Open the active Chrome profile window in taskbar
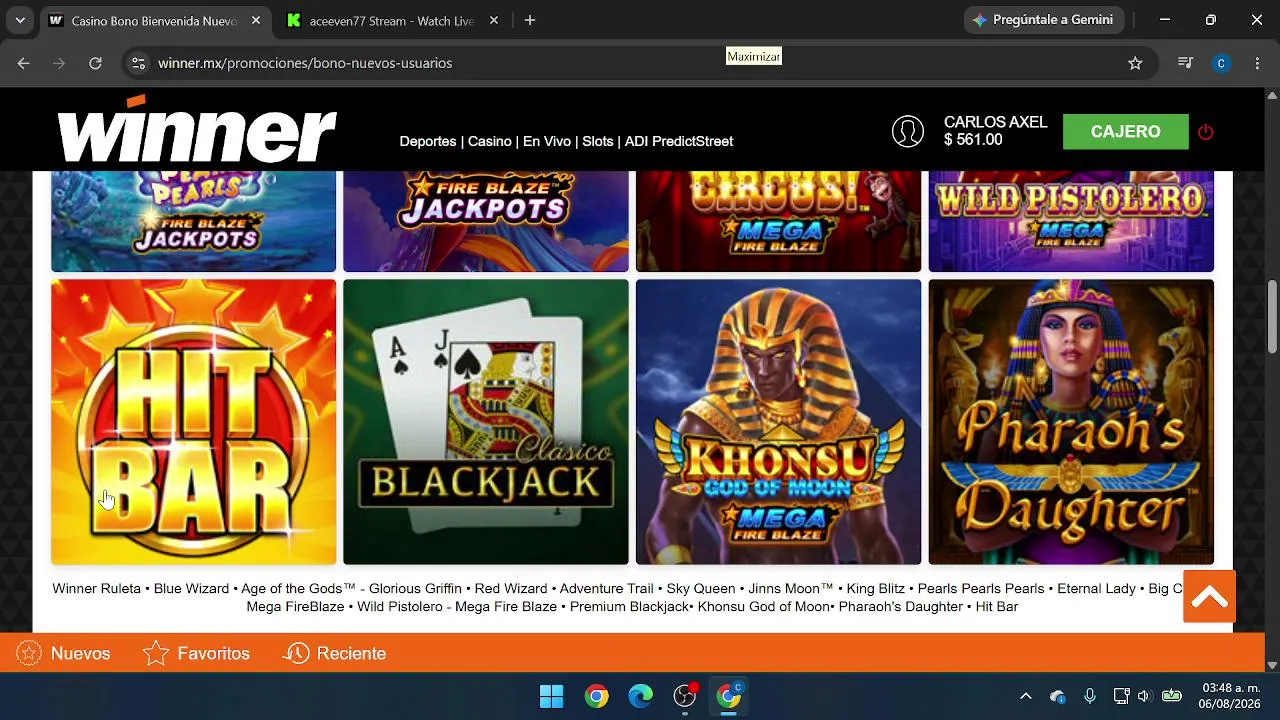Viewport: 1280px width, 720px height. tap(730, 696)
